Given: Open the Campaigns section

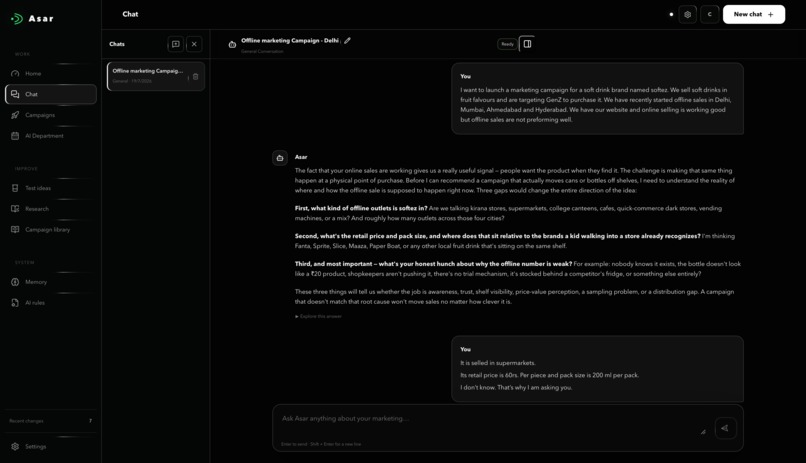Looking at the screenshot, I should [50, 115].
